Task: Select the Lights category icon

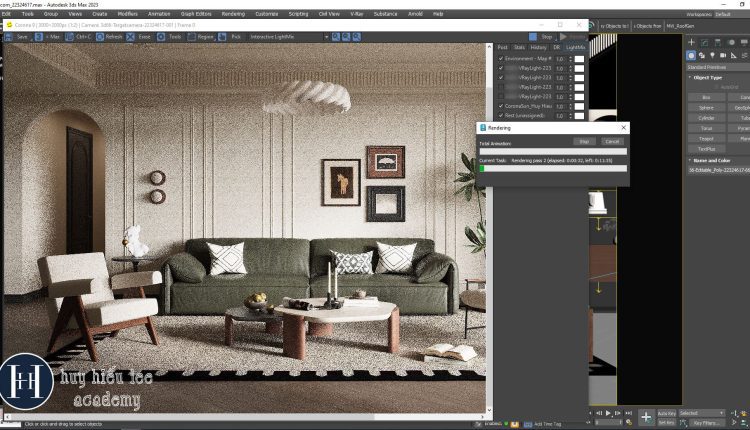Action: [x=712, y=55]
